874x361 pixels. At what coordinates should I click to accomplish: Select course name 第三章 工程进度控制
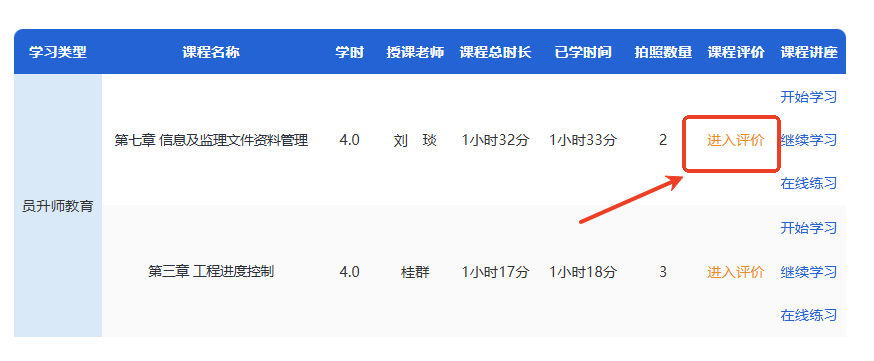tap(211, 272)
